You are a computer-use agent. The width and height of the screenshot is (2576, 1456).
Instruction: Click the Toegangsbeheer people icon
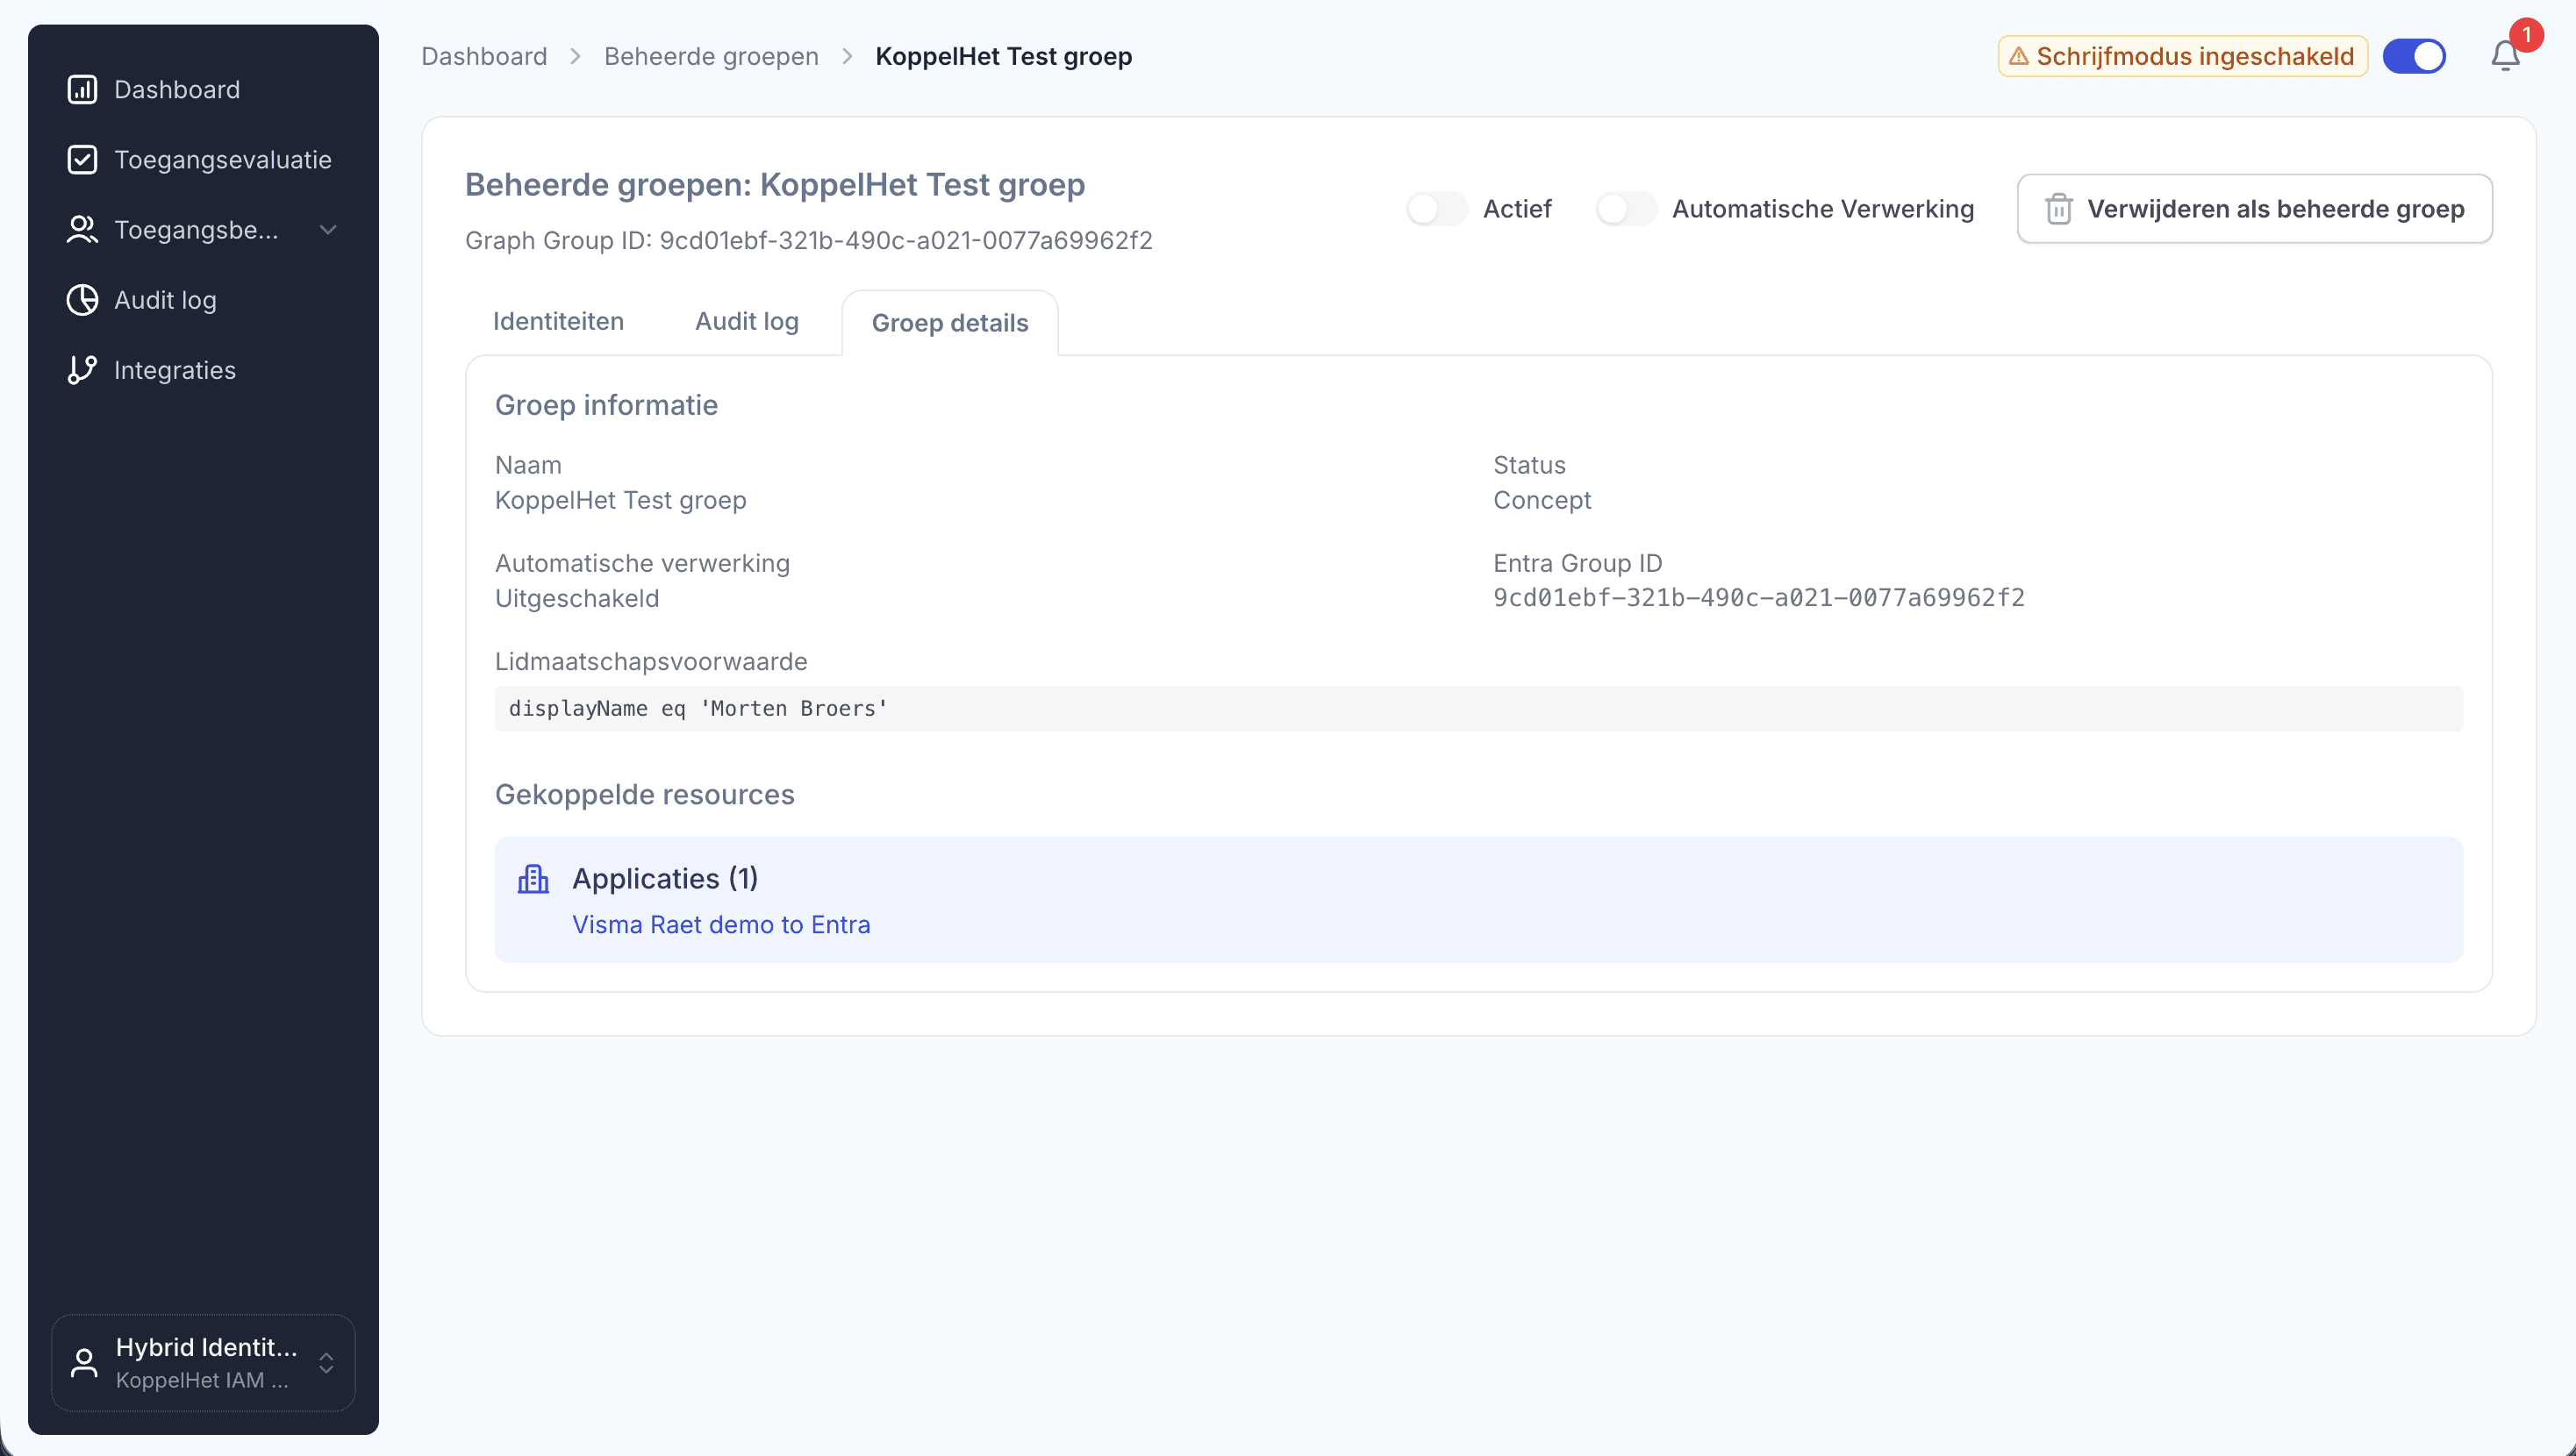82,230
